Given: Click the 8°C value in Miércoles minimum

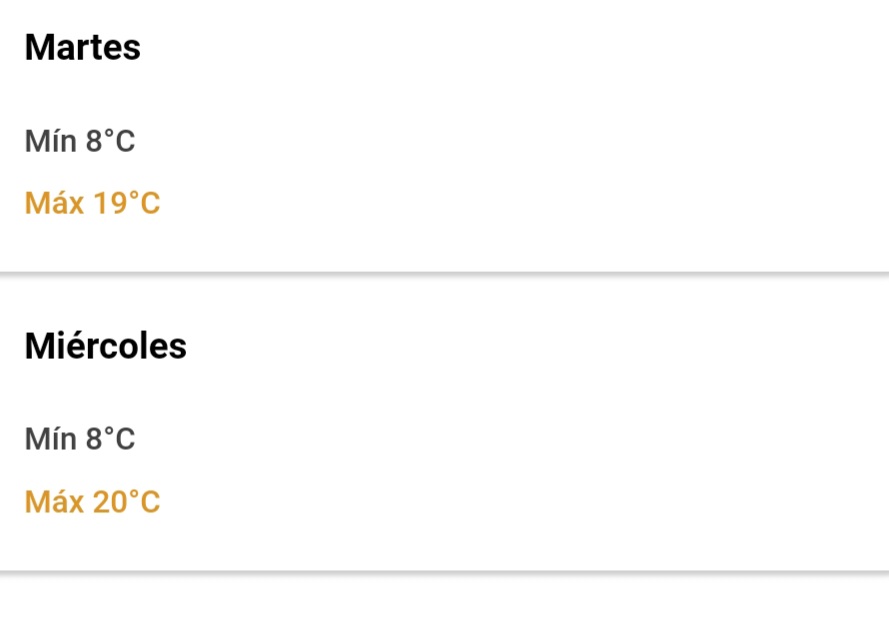Looking at the screenshot, I should pos(111,439).
